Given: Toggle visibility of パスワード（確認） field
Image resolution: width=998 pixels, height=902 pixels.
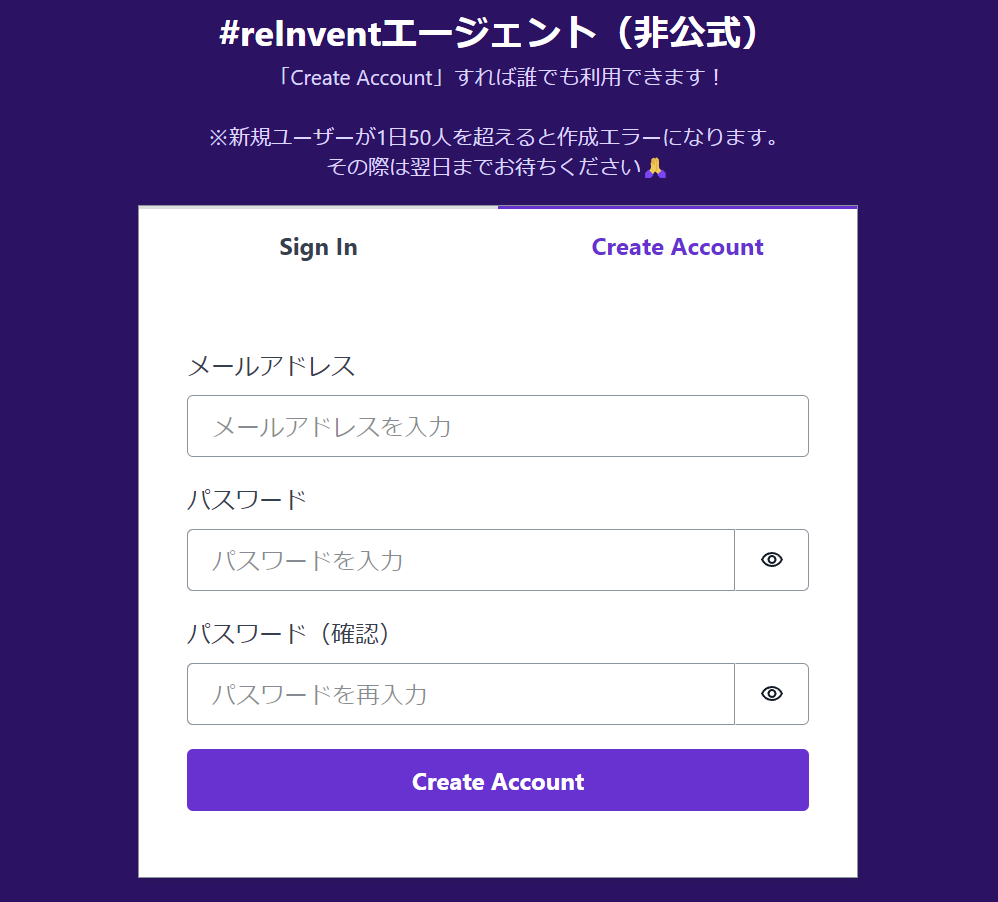Looking at the screenshot, I should [771, 694].
